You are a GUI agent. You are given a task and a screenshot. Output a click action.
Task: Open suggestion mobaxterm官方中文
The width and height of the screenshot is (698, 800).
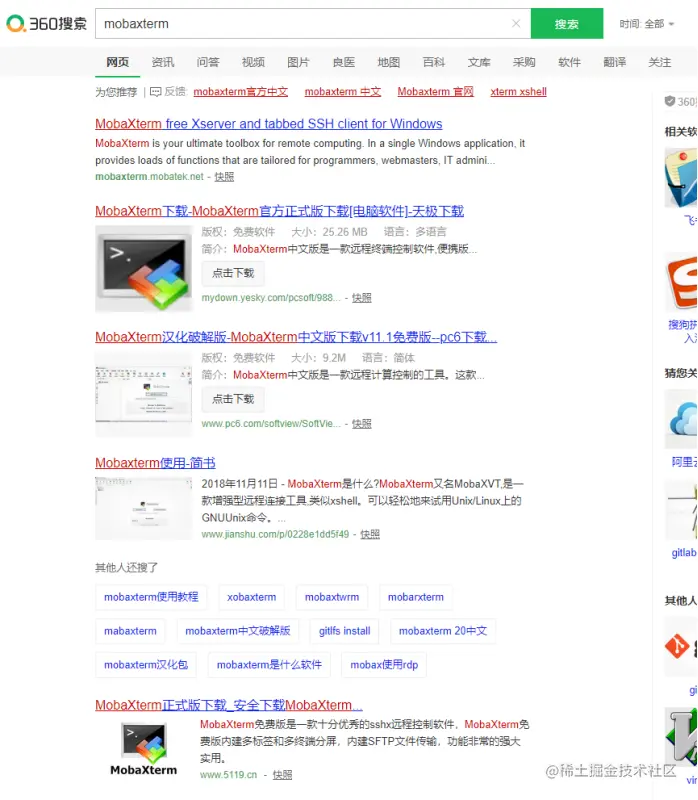(240, 92)
